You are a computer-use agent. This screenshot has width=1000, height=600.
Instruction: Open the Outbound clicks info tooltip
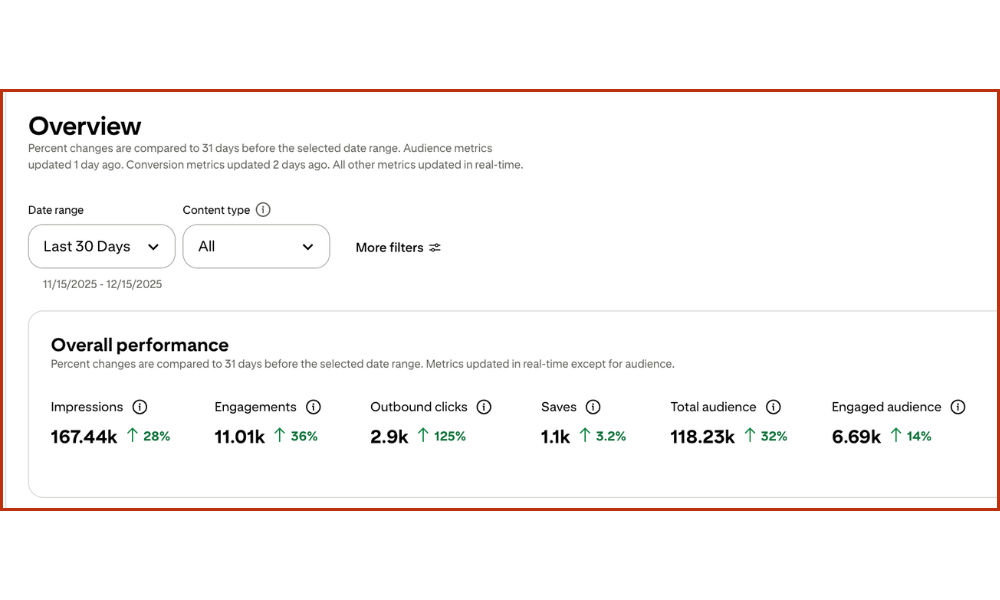[485, 407]
